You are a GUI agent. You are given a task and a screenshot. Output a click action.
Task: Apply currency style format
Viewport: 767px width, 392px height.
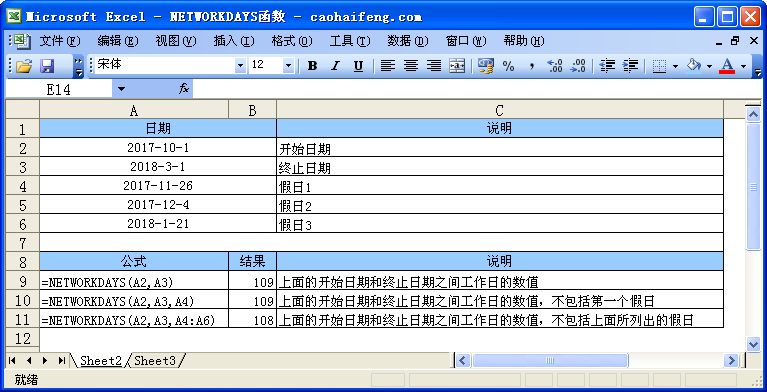tap(486, 66)
